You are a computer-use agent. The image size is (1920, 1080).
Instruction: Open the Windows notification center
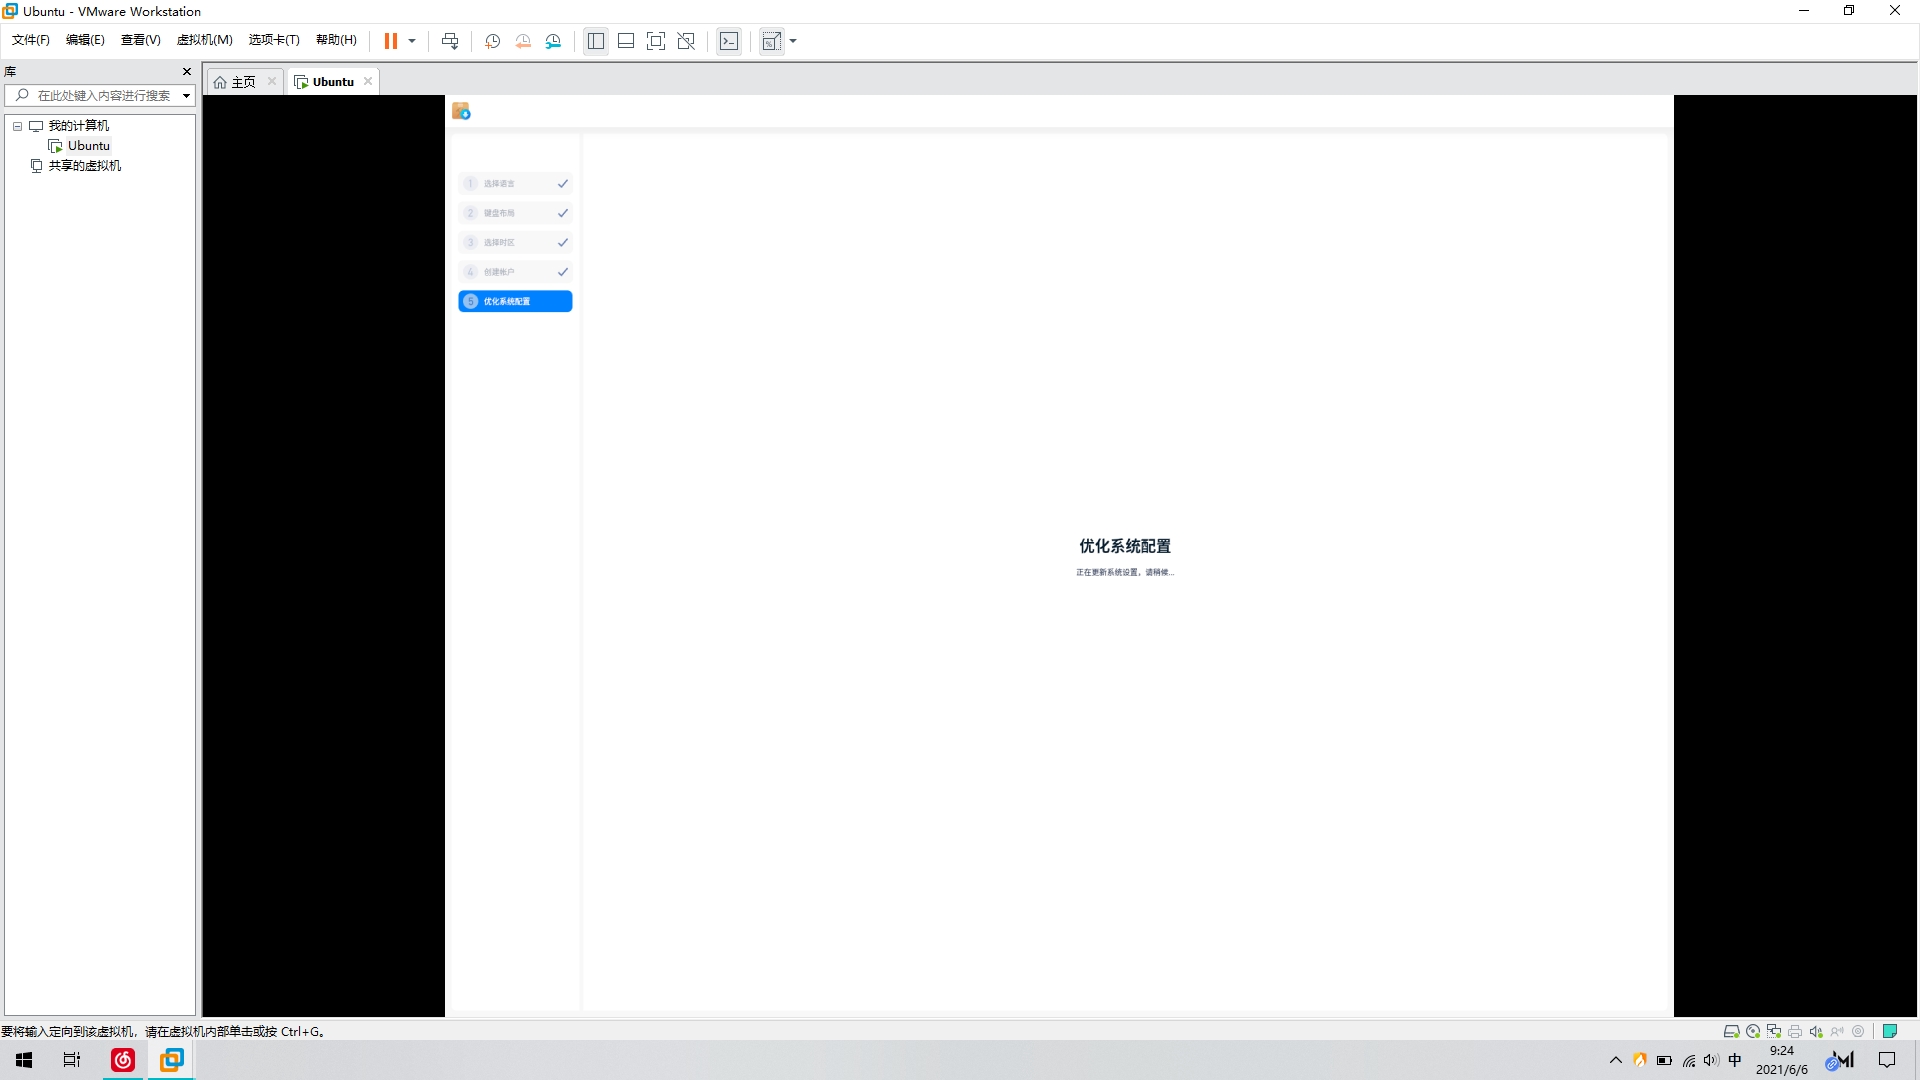coord(1887,1060)
